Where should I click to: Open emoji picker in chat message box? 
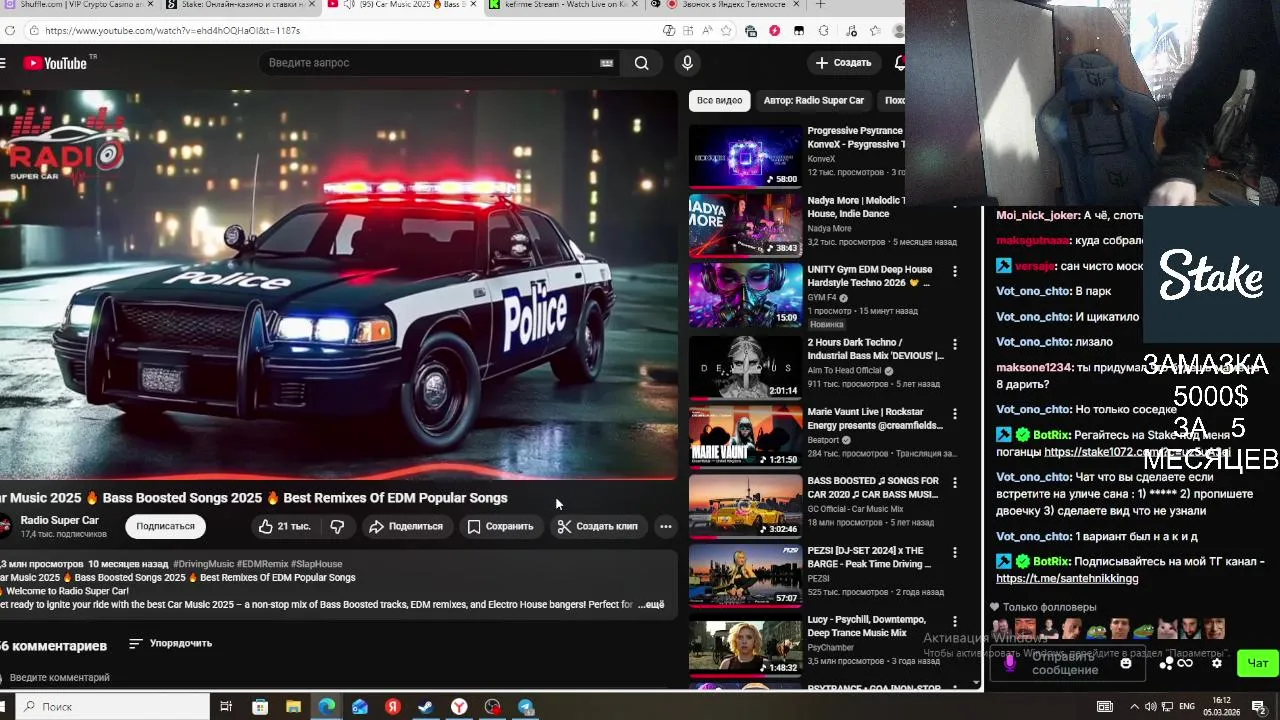[1126, 663]
